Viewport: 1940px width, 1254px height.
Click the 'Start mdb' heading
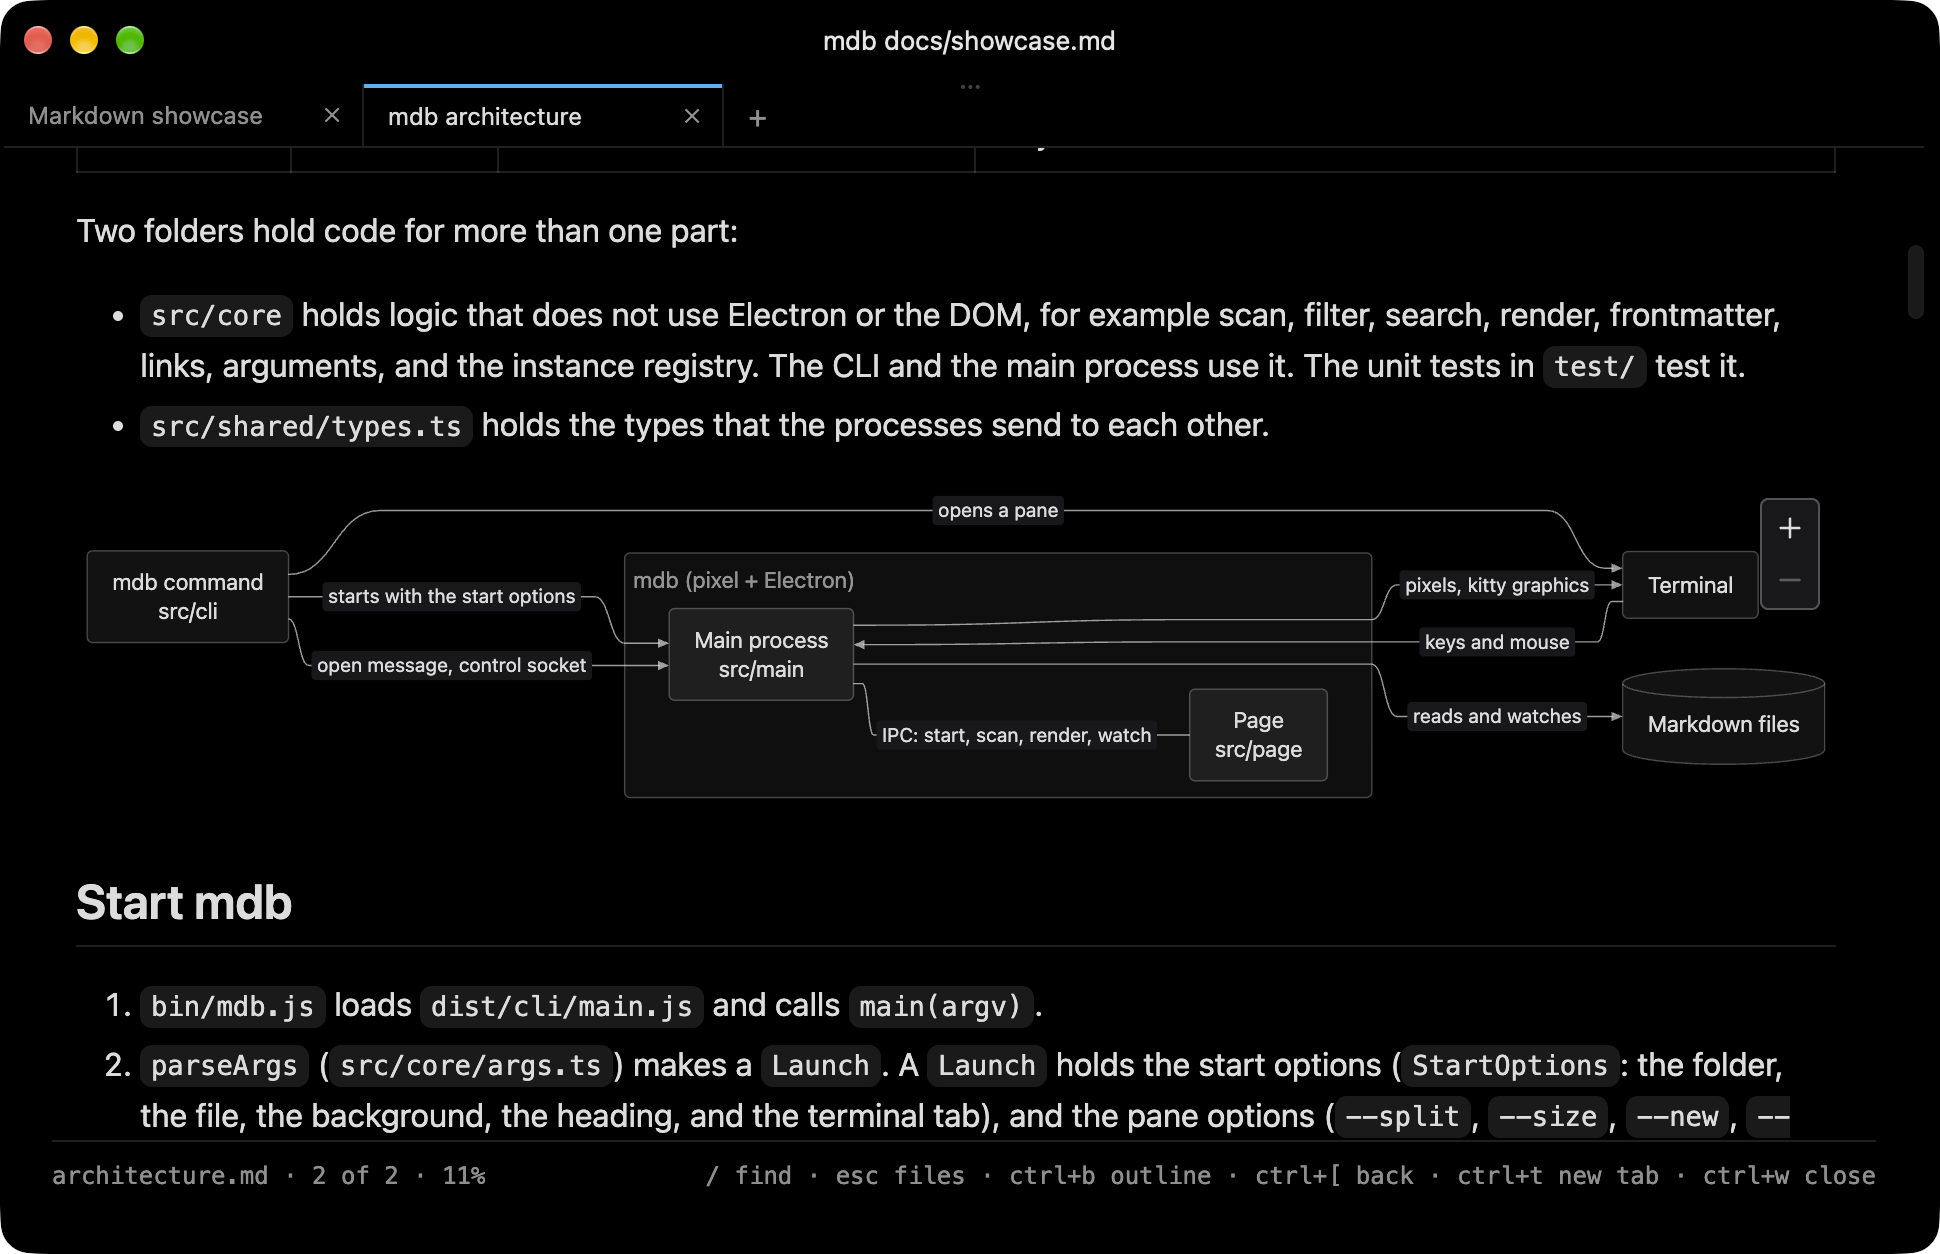pos(184,903)
